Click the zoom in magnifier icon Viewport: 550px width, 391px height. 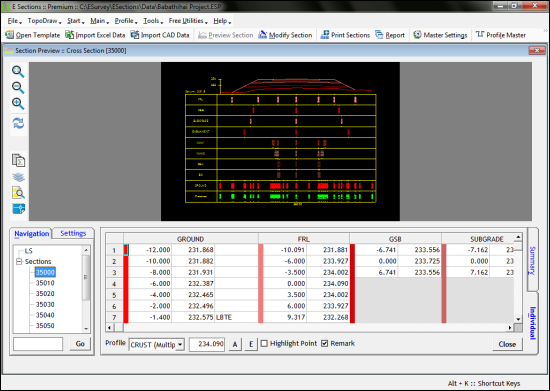click(x=18, y=71)
